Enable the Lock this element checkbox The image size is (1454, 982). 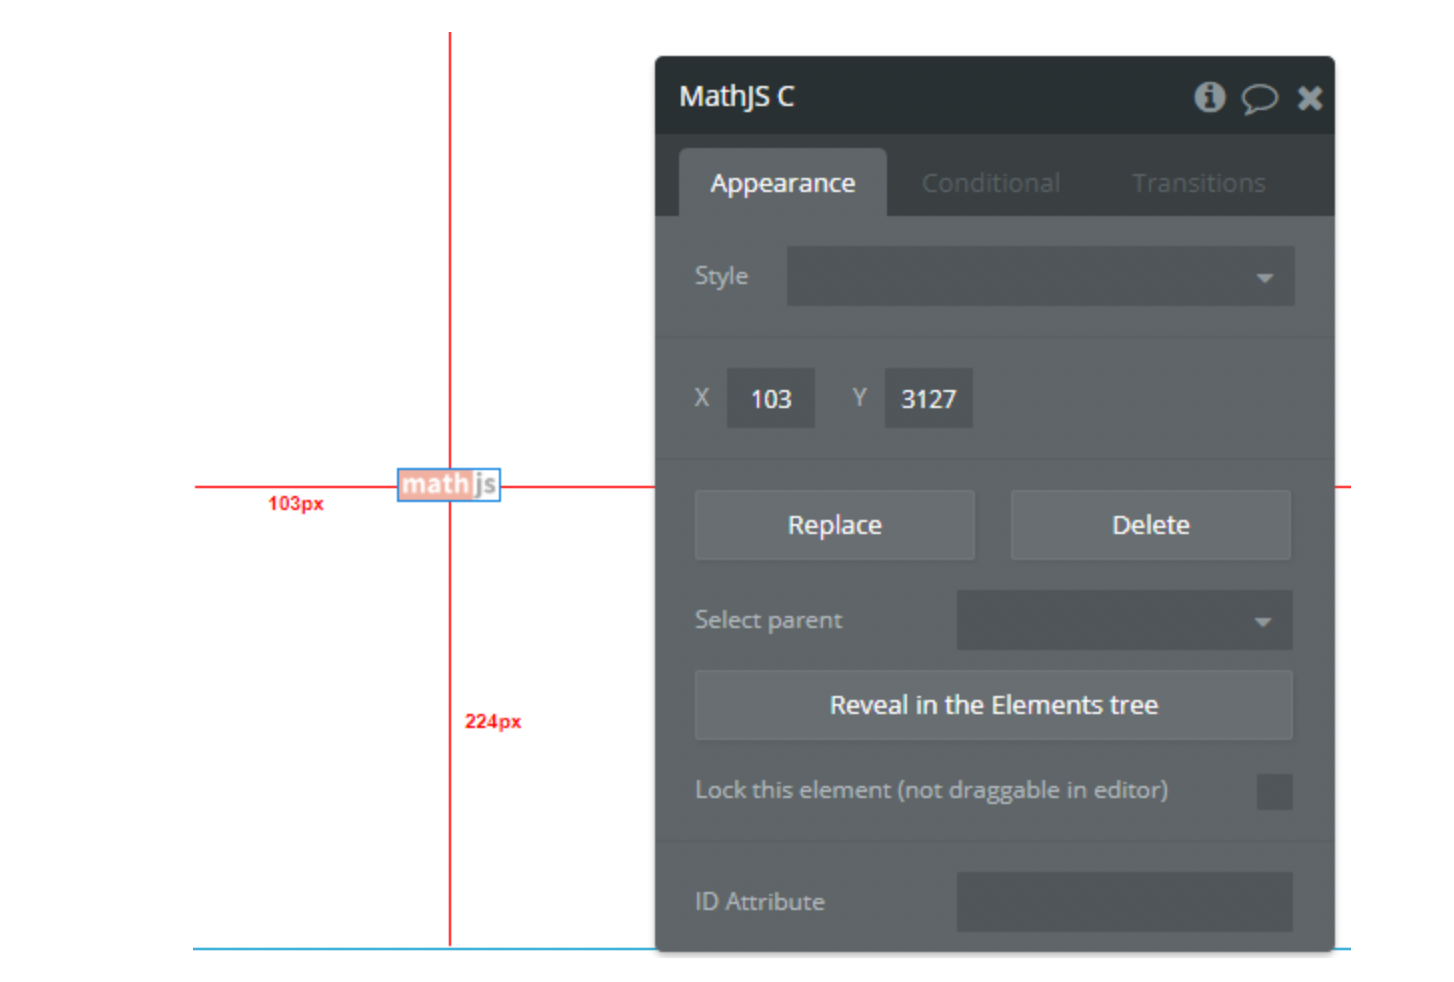pos(1274,791)
